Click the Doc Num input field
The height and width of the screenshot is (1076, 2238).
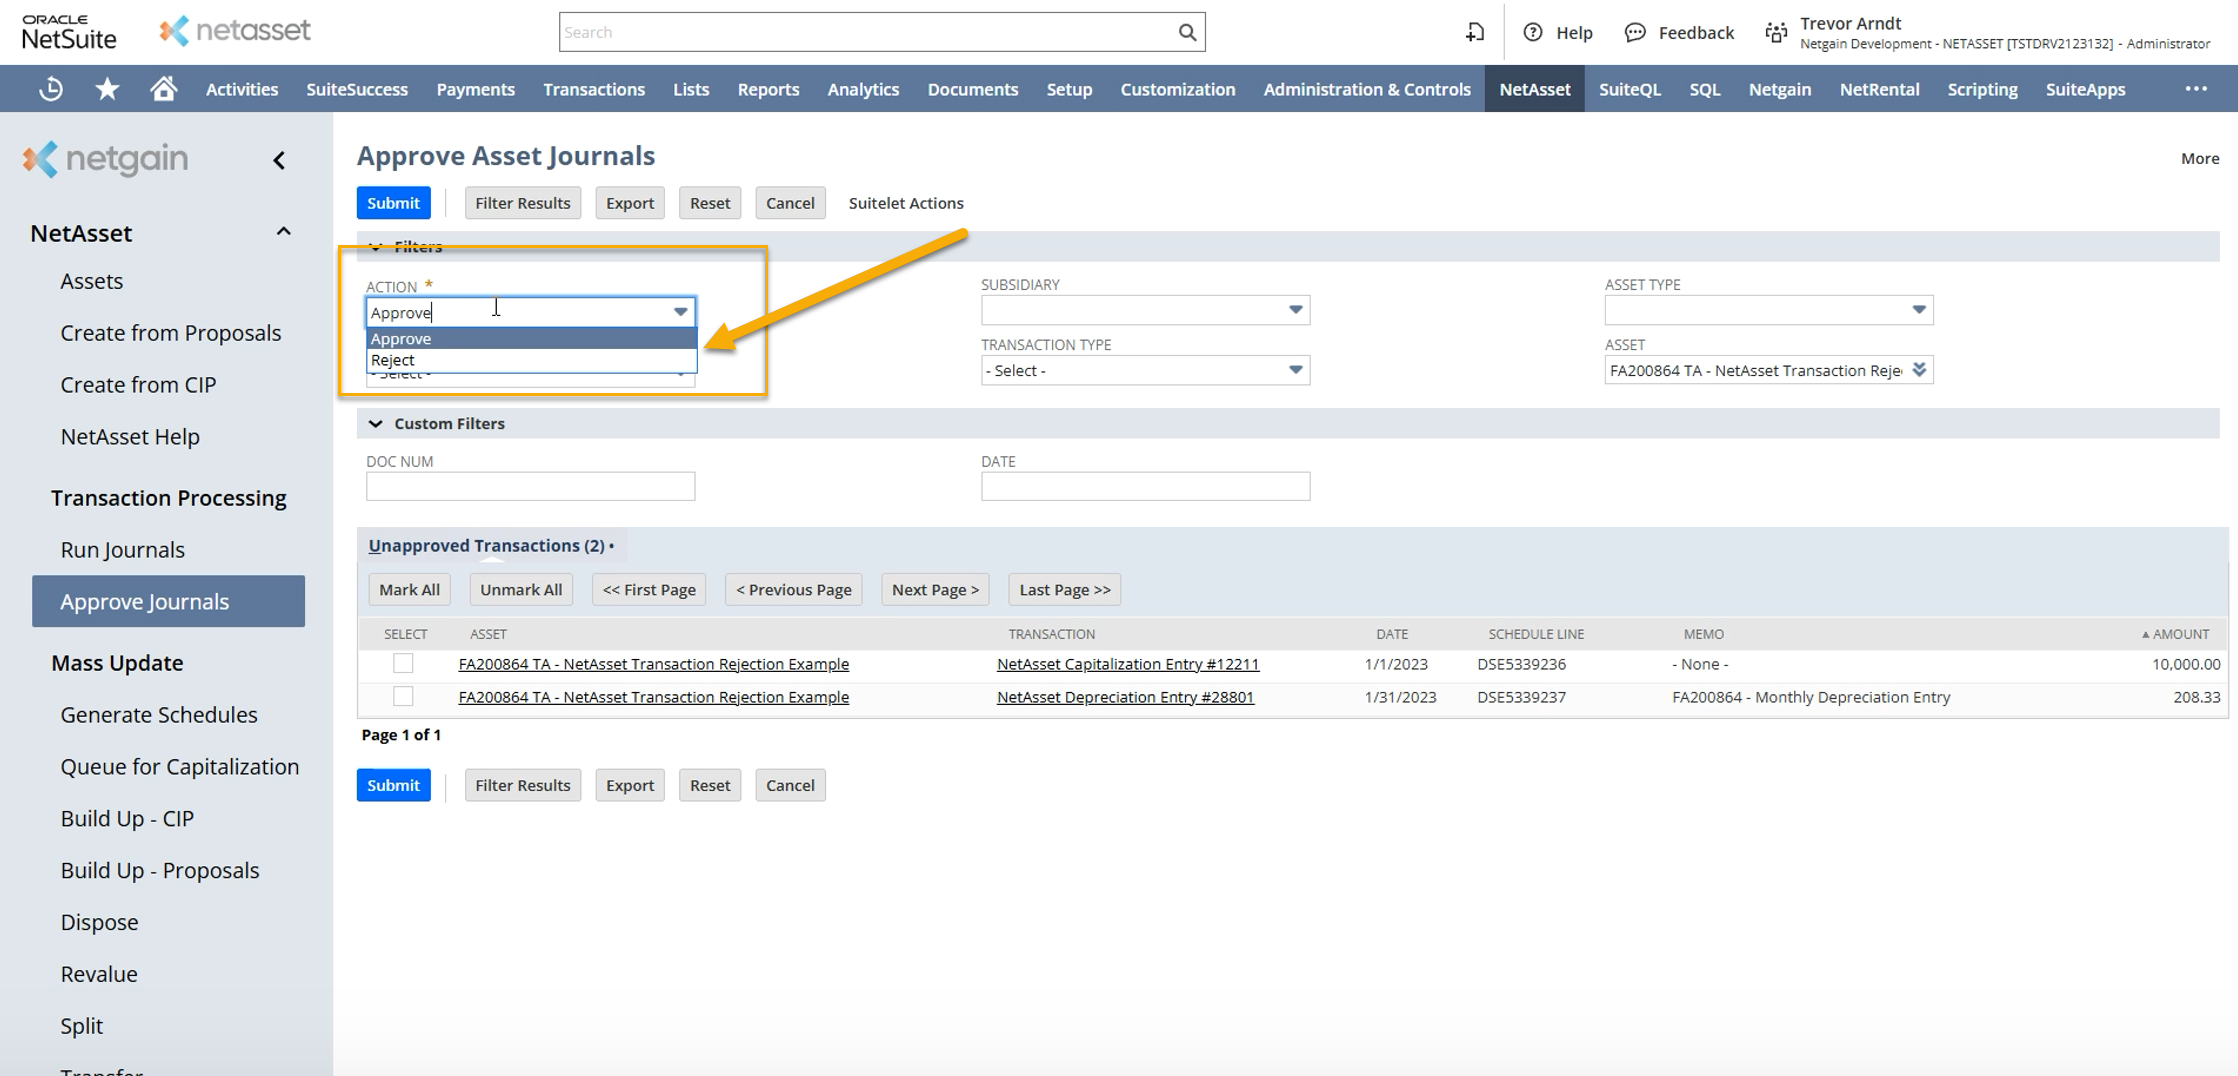tap(530, 486)
